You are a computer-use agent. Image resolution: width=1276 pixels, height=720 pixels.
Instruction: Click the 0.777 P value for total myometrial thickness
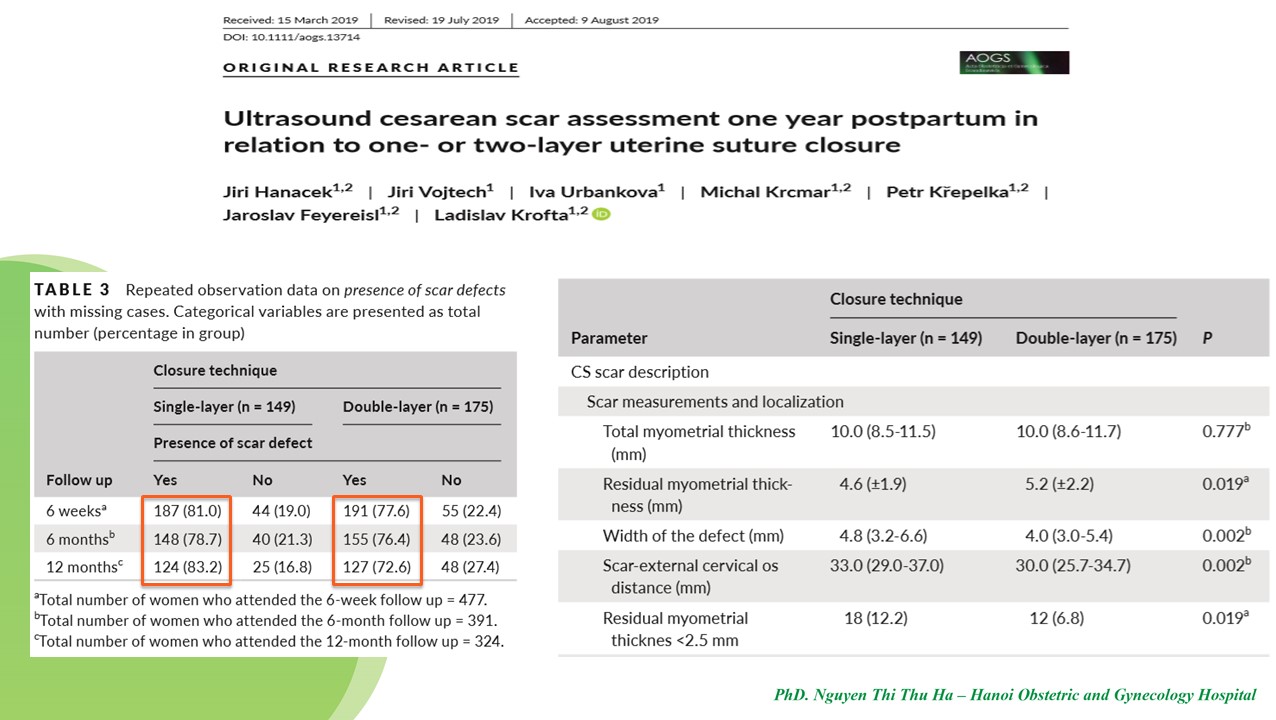1225,431
